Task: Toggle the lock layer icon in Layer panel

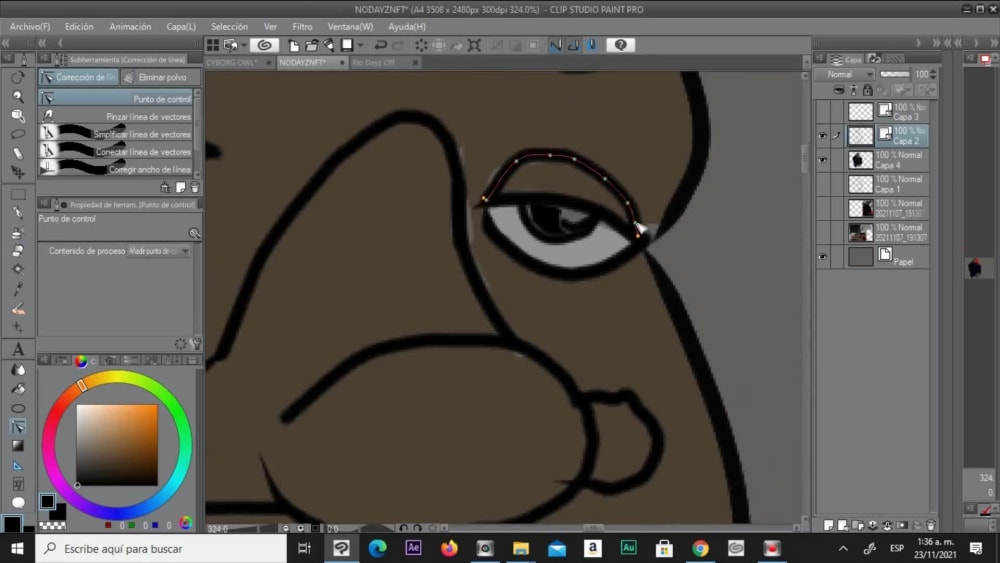Action: [867, 90]
